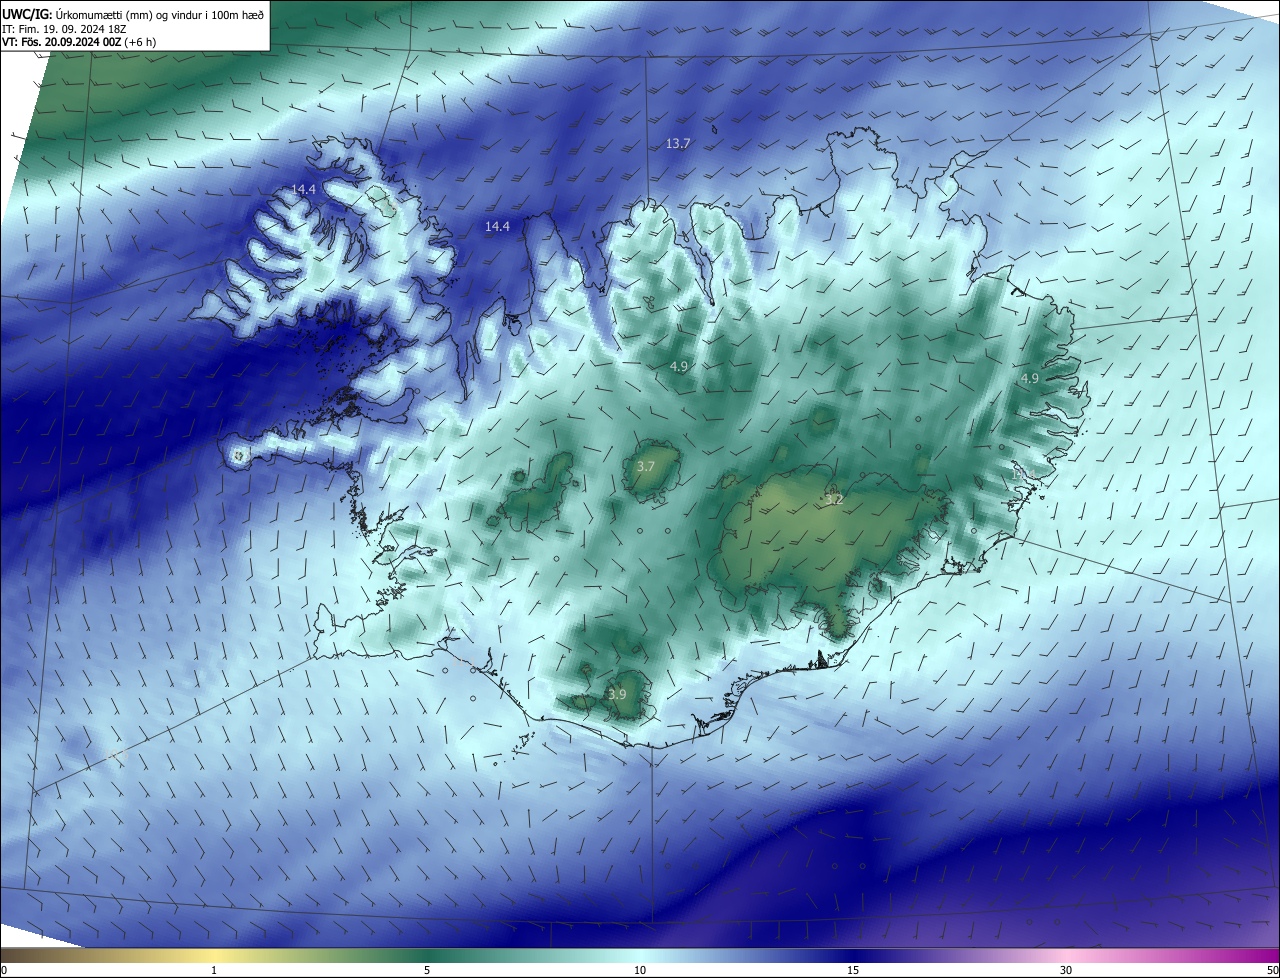Select the 4.9 label in the northern interior

[x=679, y=367]
